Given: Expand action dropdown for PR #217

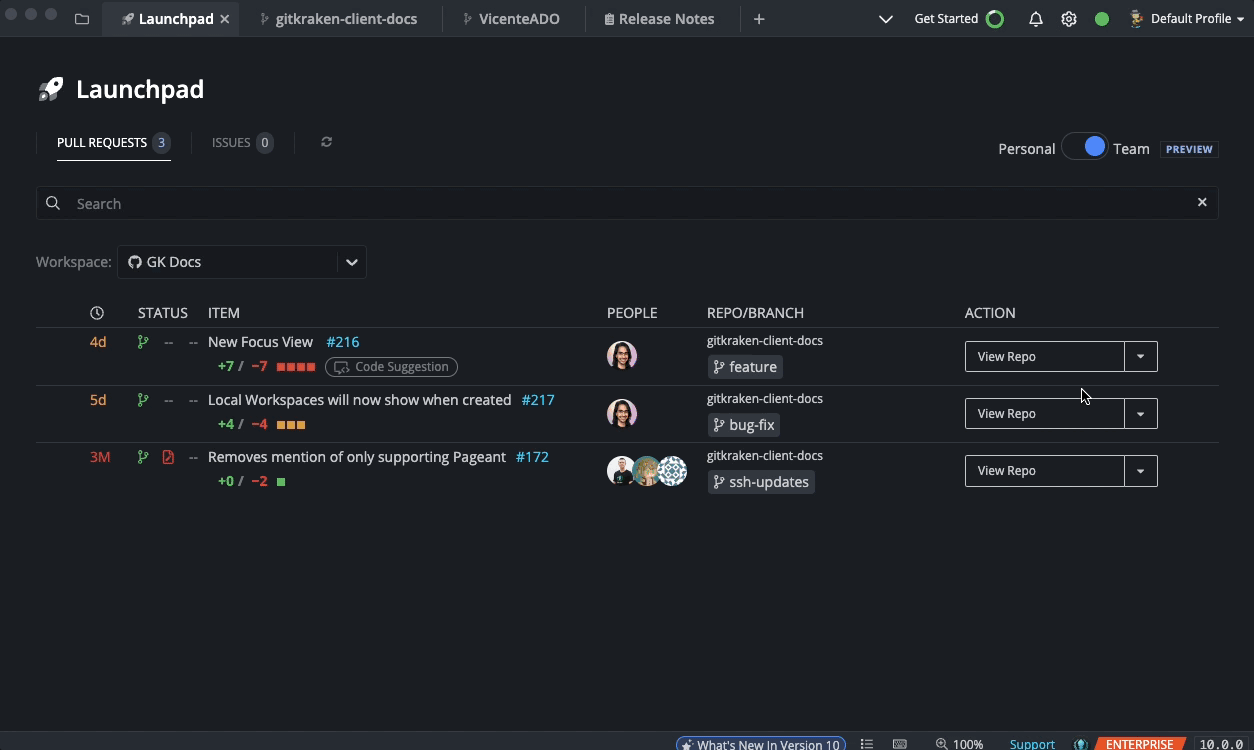Looking at the screenshot, I should [x=1141, y=413].
